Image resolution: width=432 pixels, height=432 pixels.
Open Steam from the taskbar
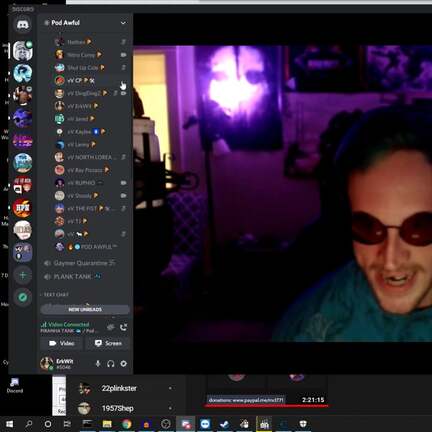pyautogui.click(x=225, y=424)
